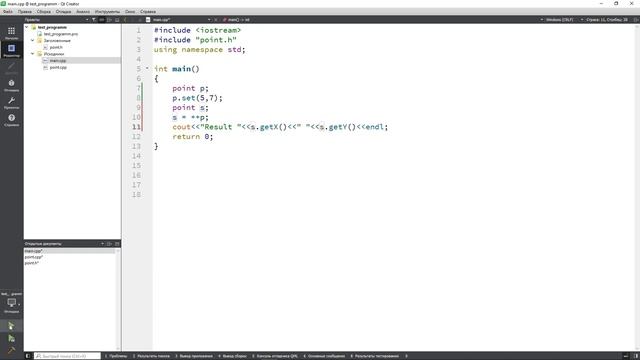Open the 5 QML Debugger Console pane
The height and width of the screenshot is (360, 640).
(275, 356)
